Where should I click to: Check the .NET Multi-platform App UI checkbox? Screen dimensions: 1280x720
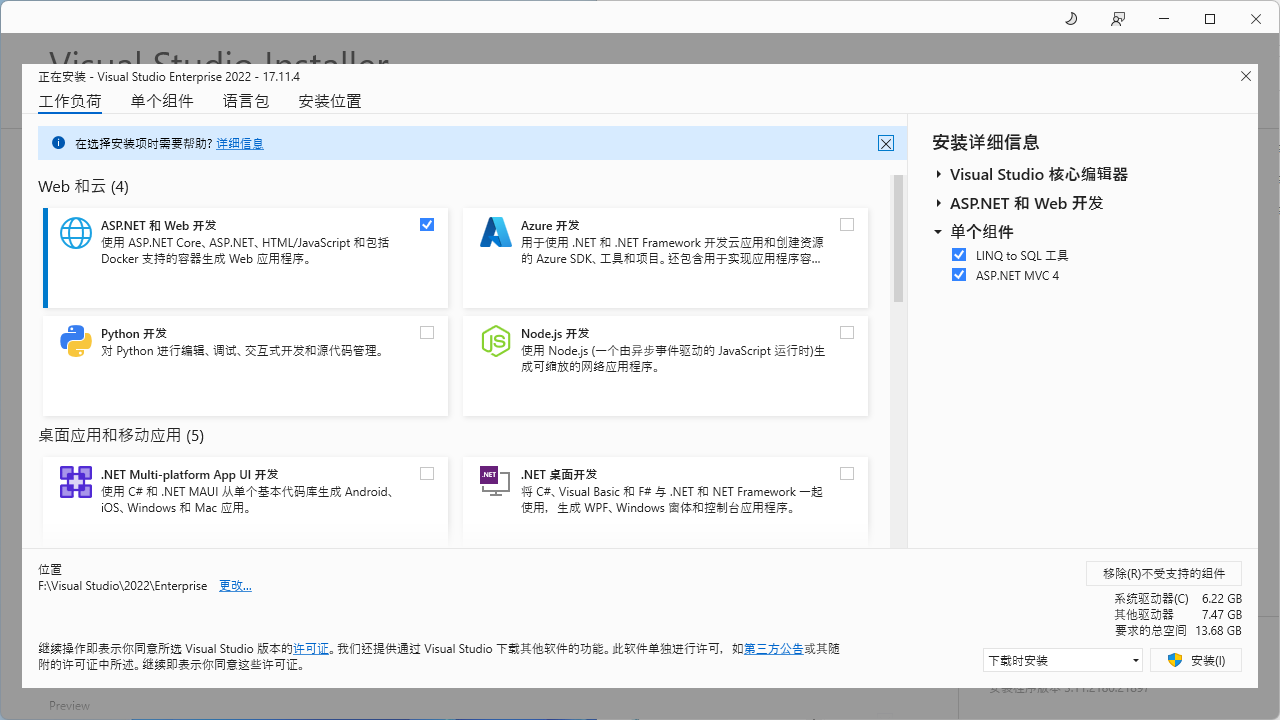point(427,473)
